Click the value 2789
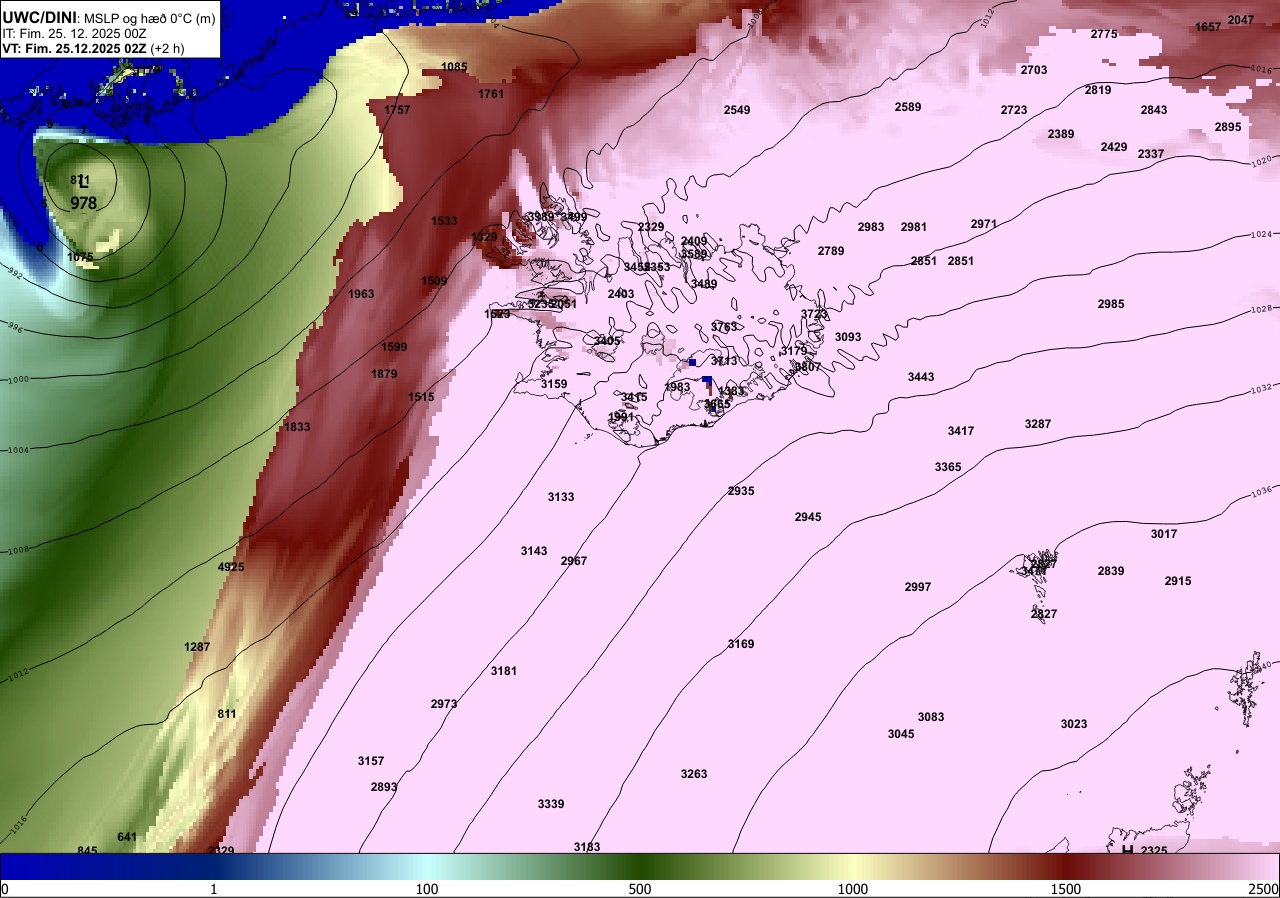Screen dimensions: 1280x898 (x=831, y=251)
